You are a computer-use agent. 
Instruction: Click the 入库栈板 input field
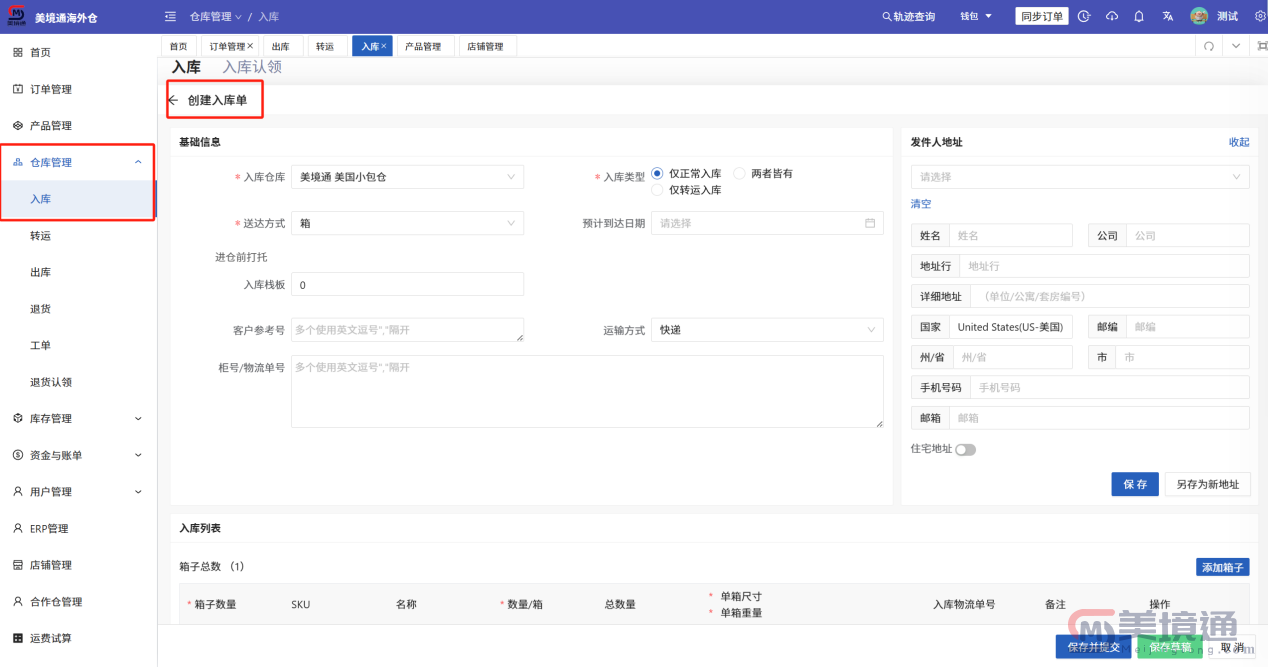407,285
